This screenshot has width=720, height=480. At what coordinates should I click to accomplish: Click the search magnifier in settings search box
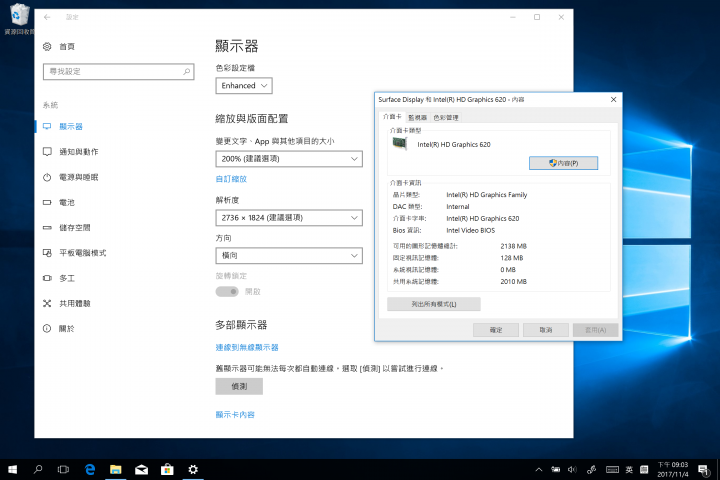coord(186,72)
